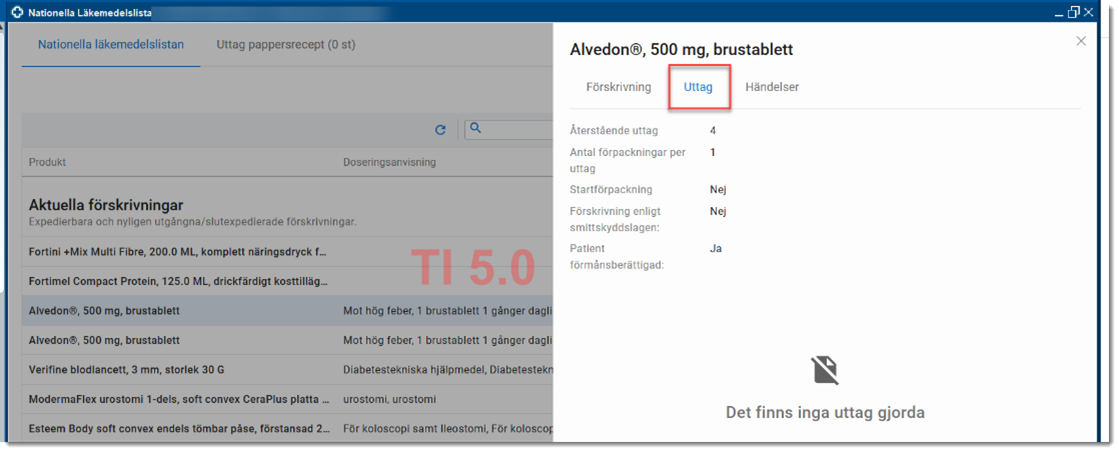Click the Återstående uttag value 4
The image size is (1119, 452).
coord(713,131)
